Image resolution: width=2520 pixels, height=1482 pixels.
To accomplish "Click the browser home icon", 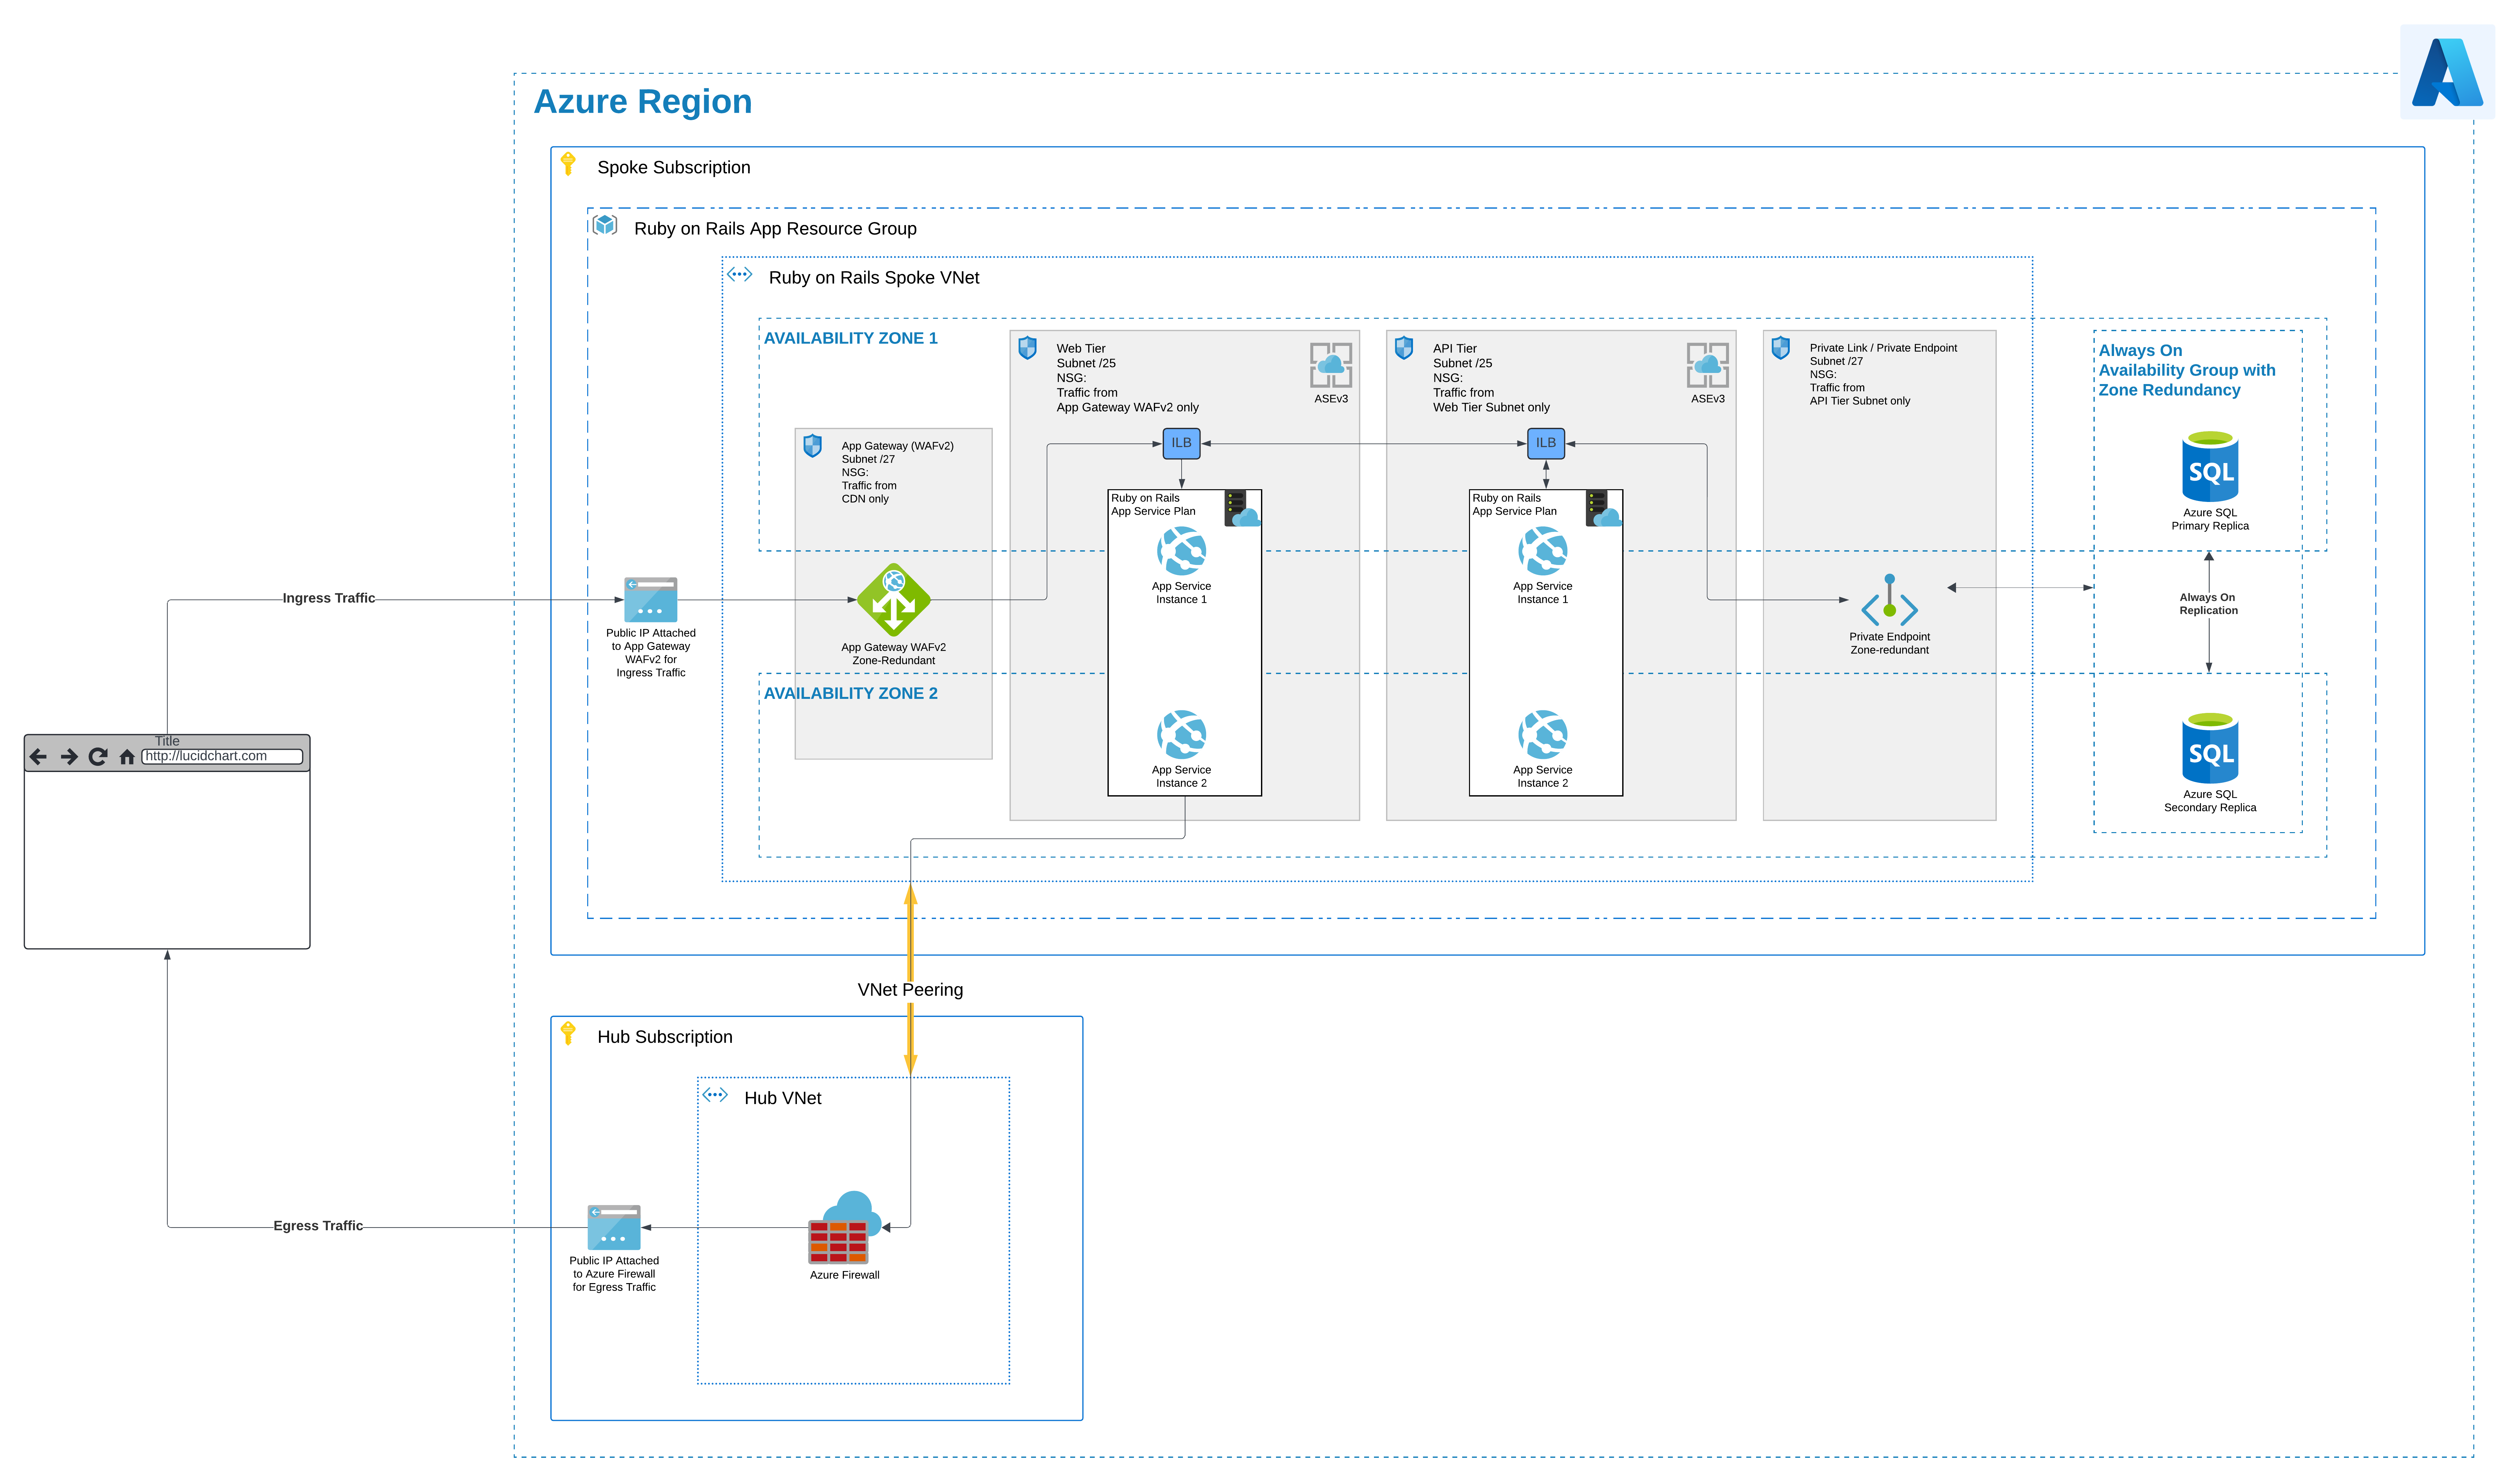I will pyautogui.click(x=127, y=757).
